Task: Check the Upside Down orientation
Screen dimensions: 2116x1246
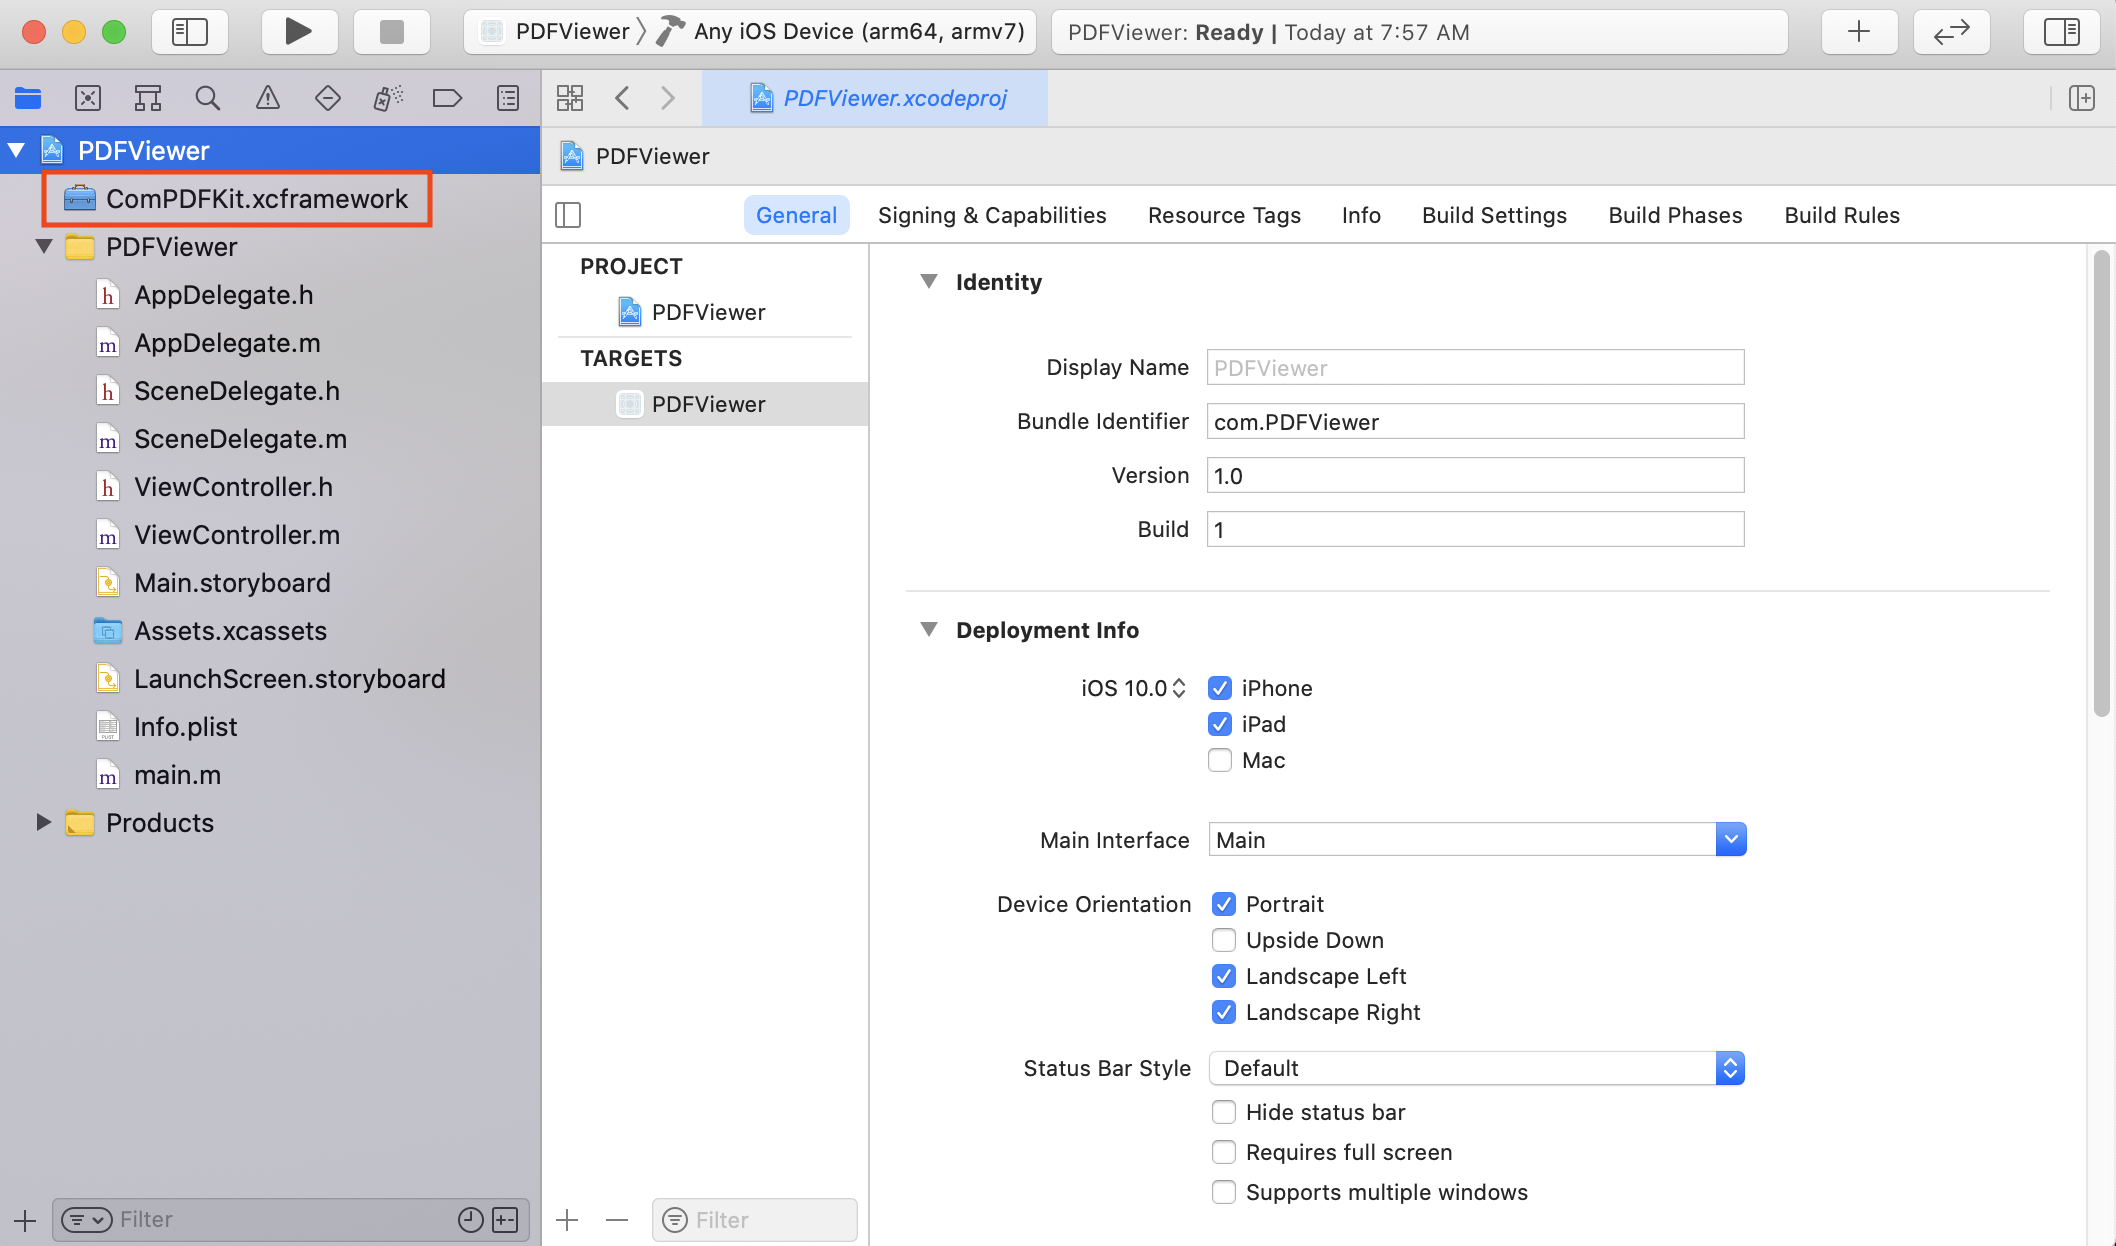Action: click(x=1223, y=940)
